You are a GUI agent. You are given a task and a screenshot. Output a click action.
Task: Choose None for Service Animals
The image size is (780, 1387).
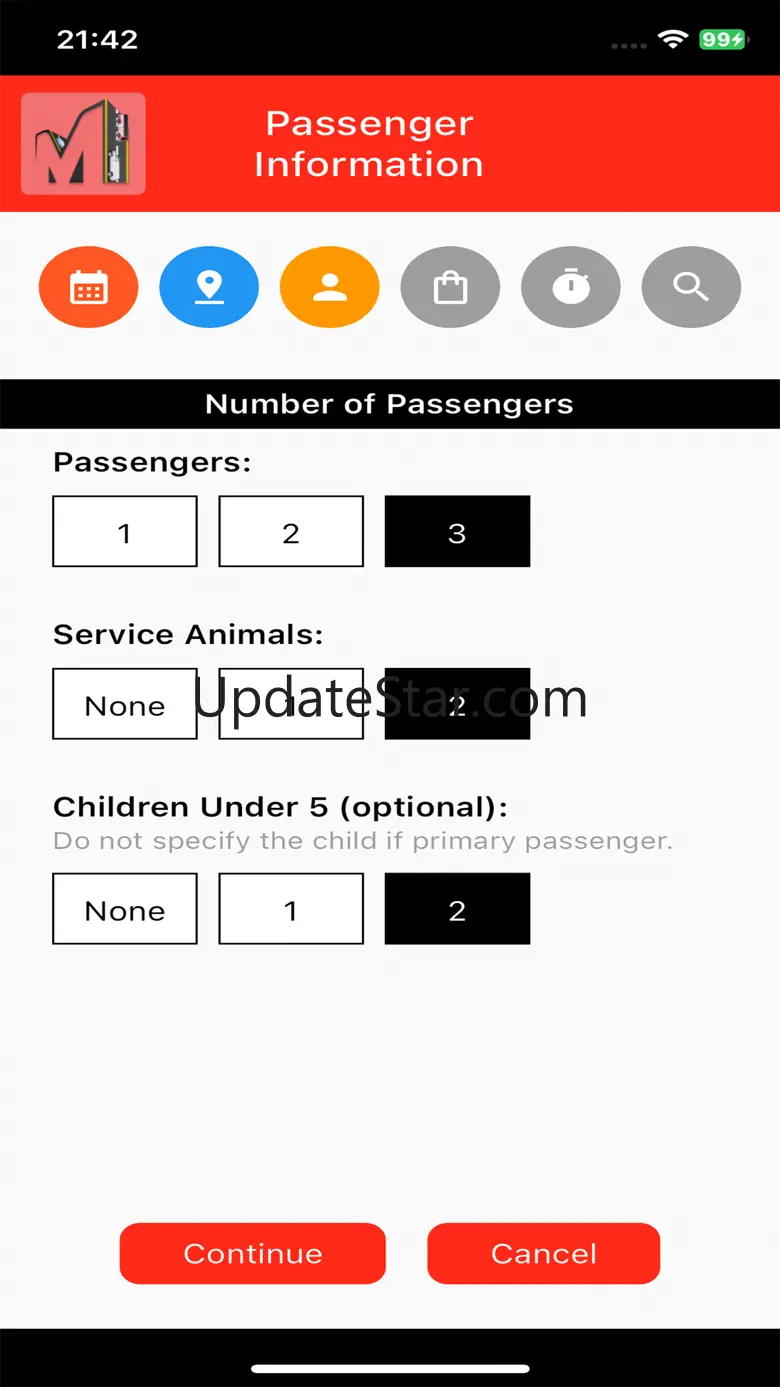coord(125,704)
